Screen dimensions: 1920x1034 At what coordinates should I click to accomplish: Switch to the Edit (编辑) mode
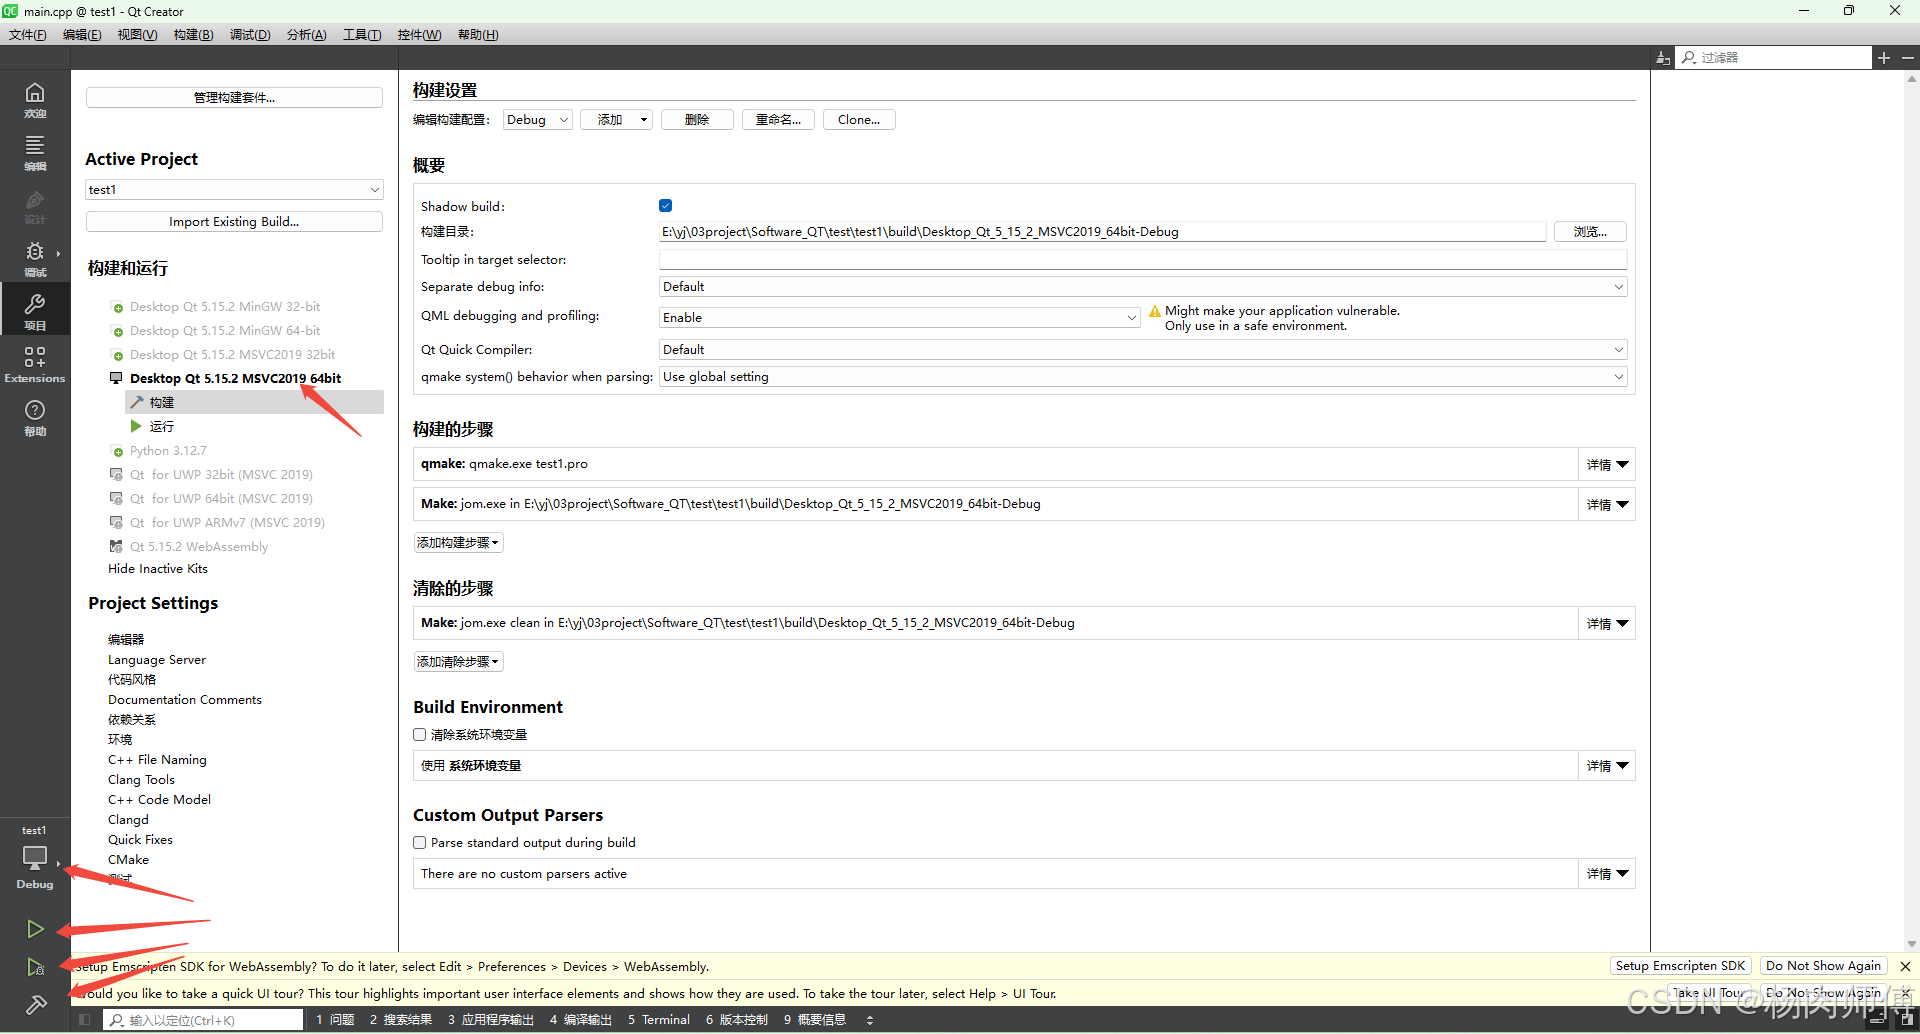pos(35,153)
